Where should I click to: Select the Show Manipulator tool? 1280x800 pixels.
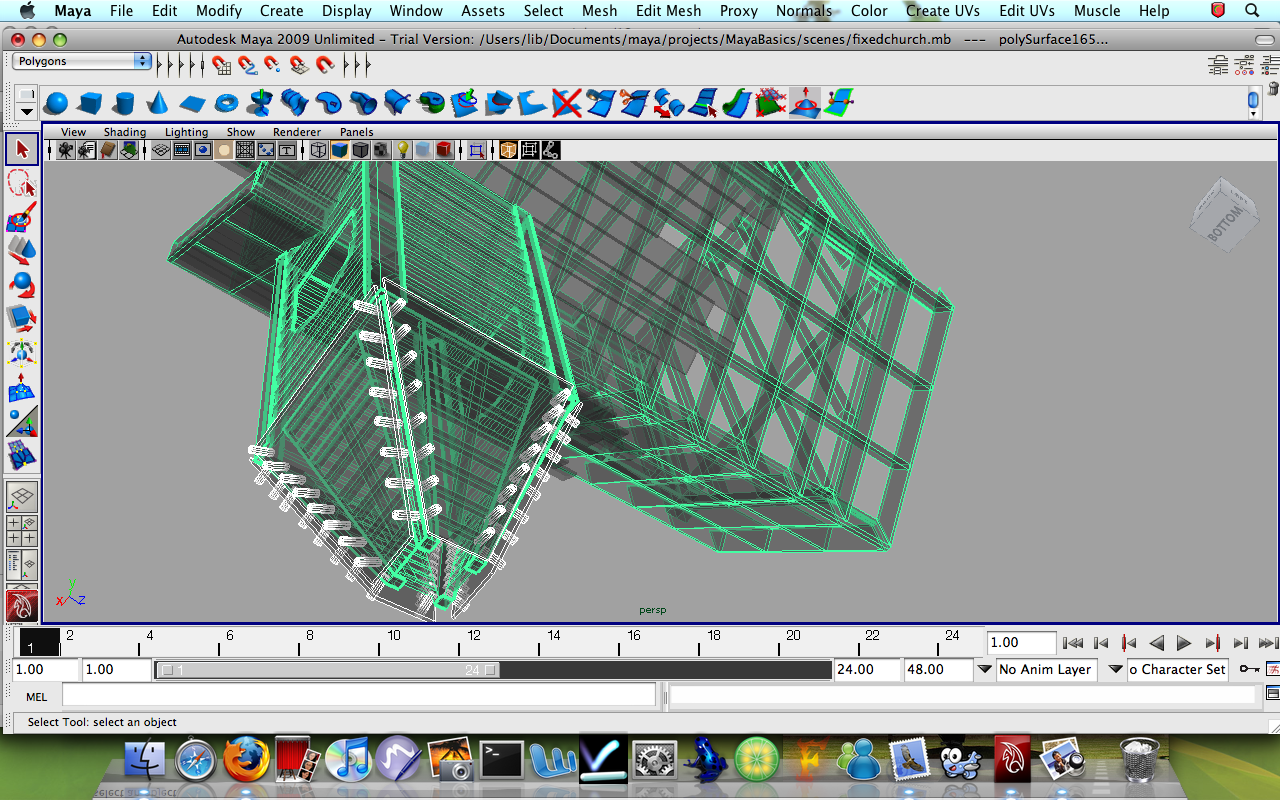pos(22,421)
